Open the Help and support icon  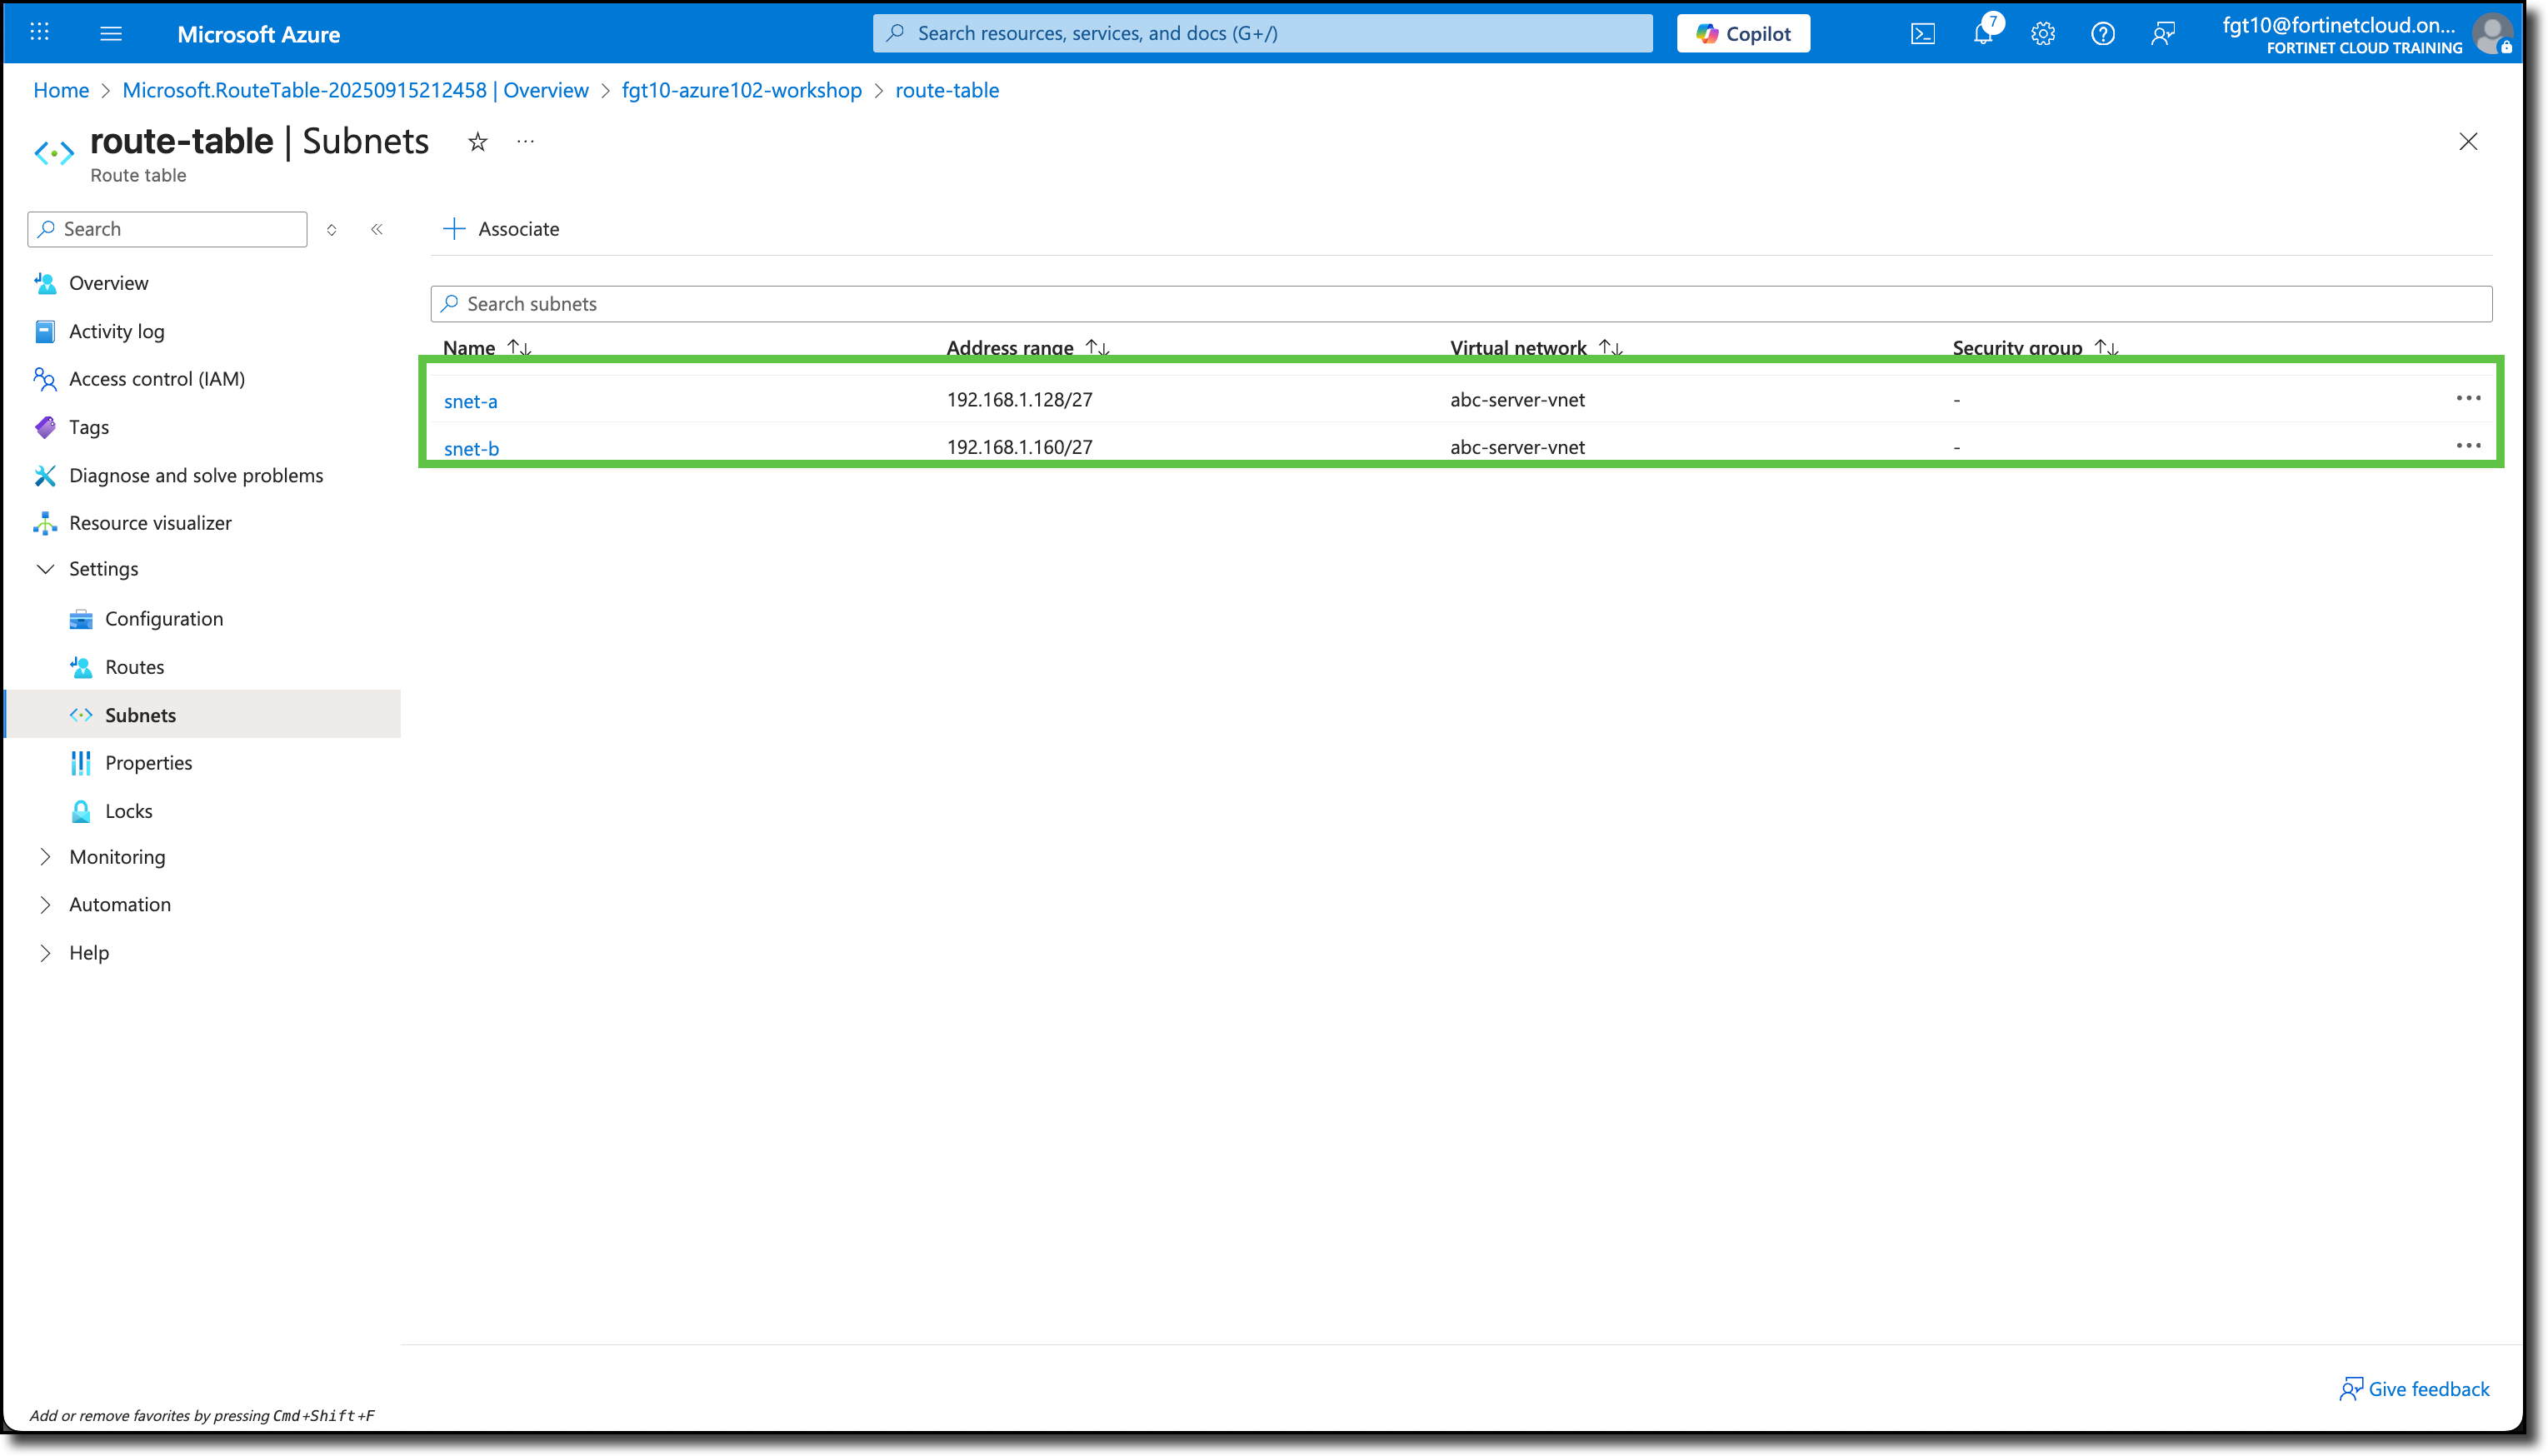[2102, 33]
